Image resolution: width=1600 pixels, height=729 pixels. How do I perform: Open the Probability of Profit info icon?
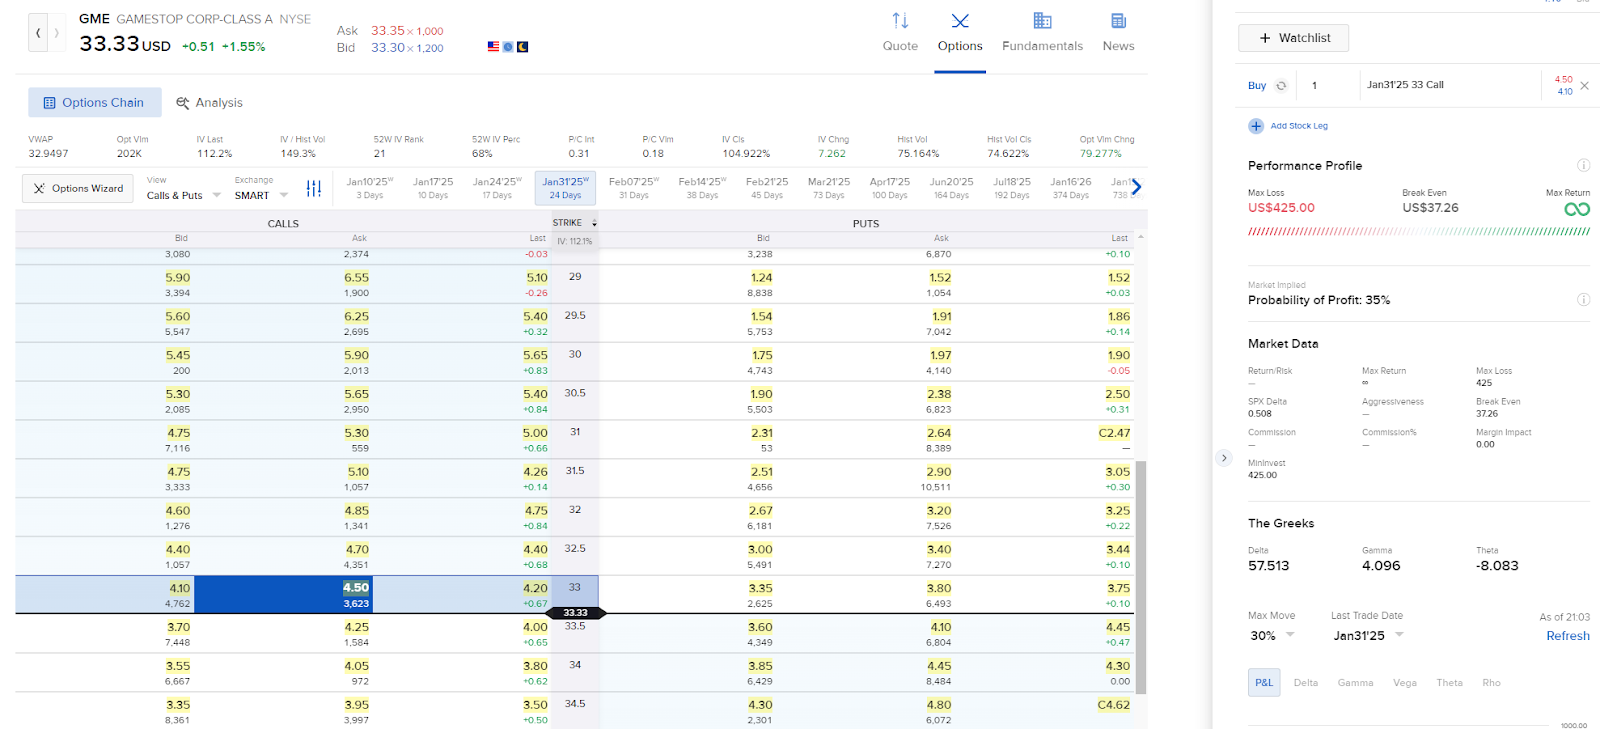point(1583,300)
